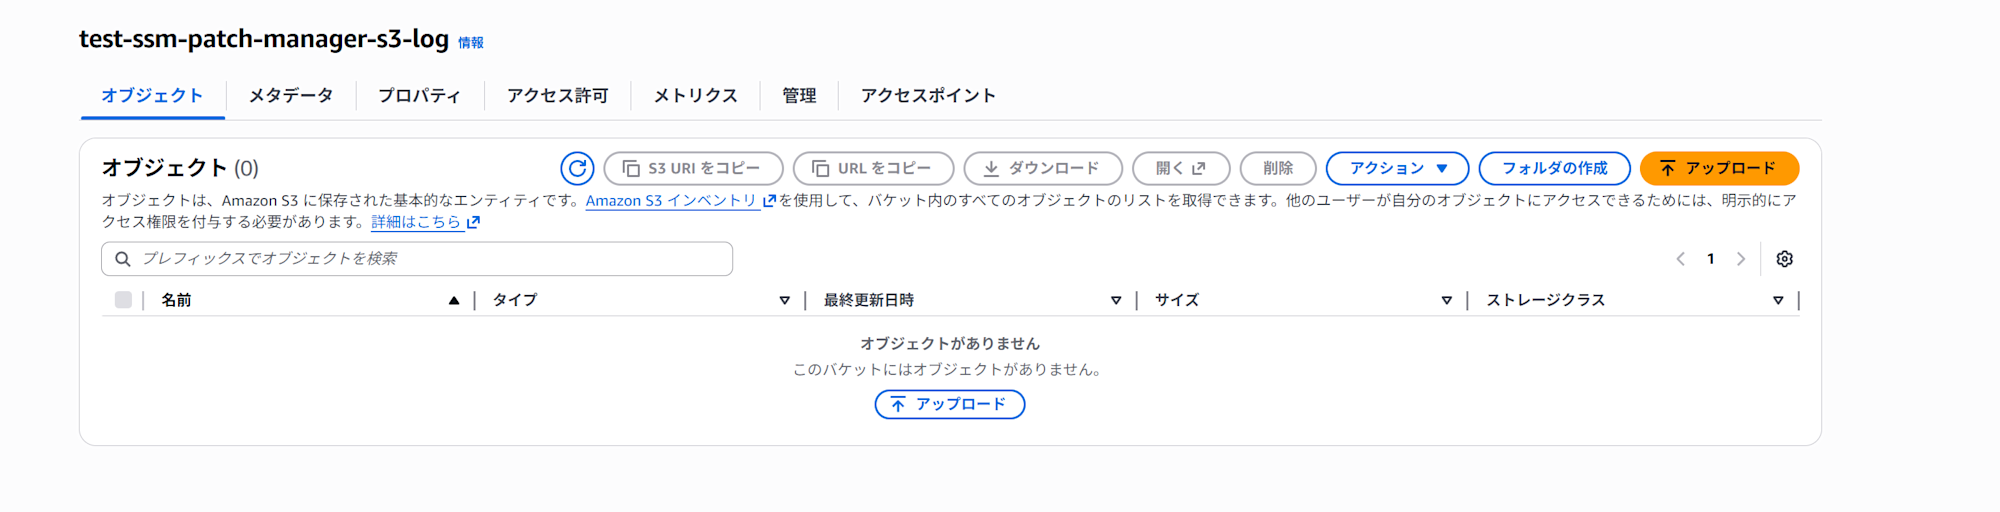This screenshot has height=512, width=2000.
Task: Sort by タイプ column arrow
Action: (785, 300)
